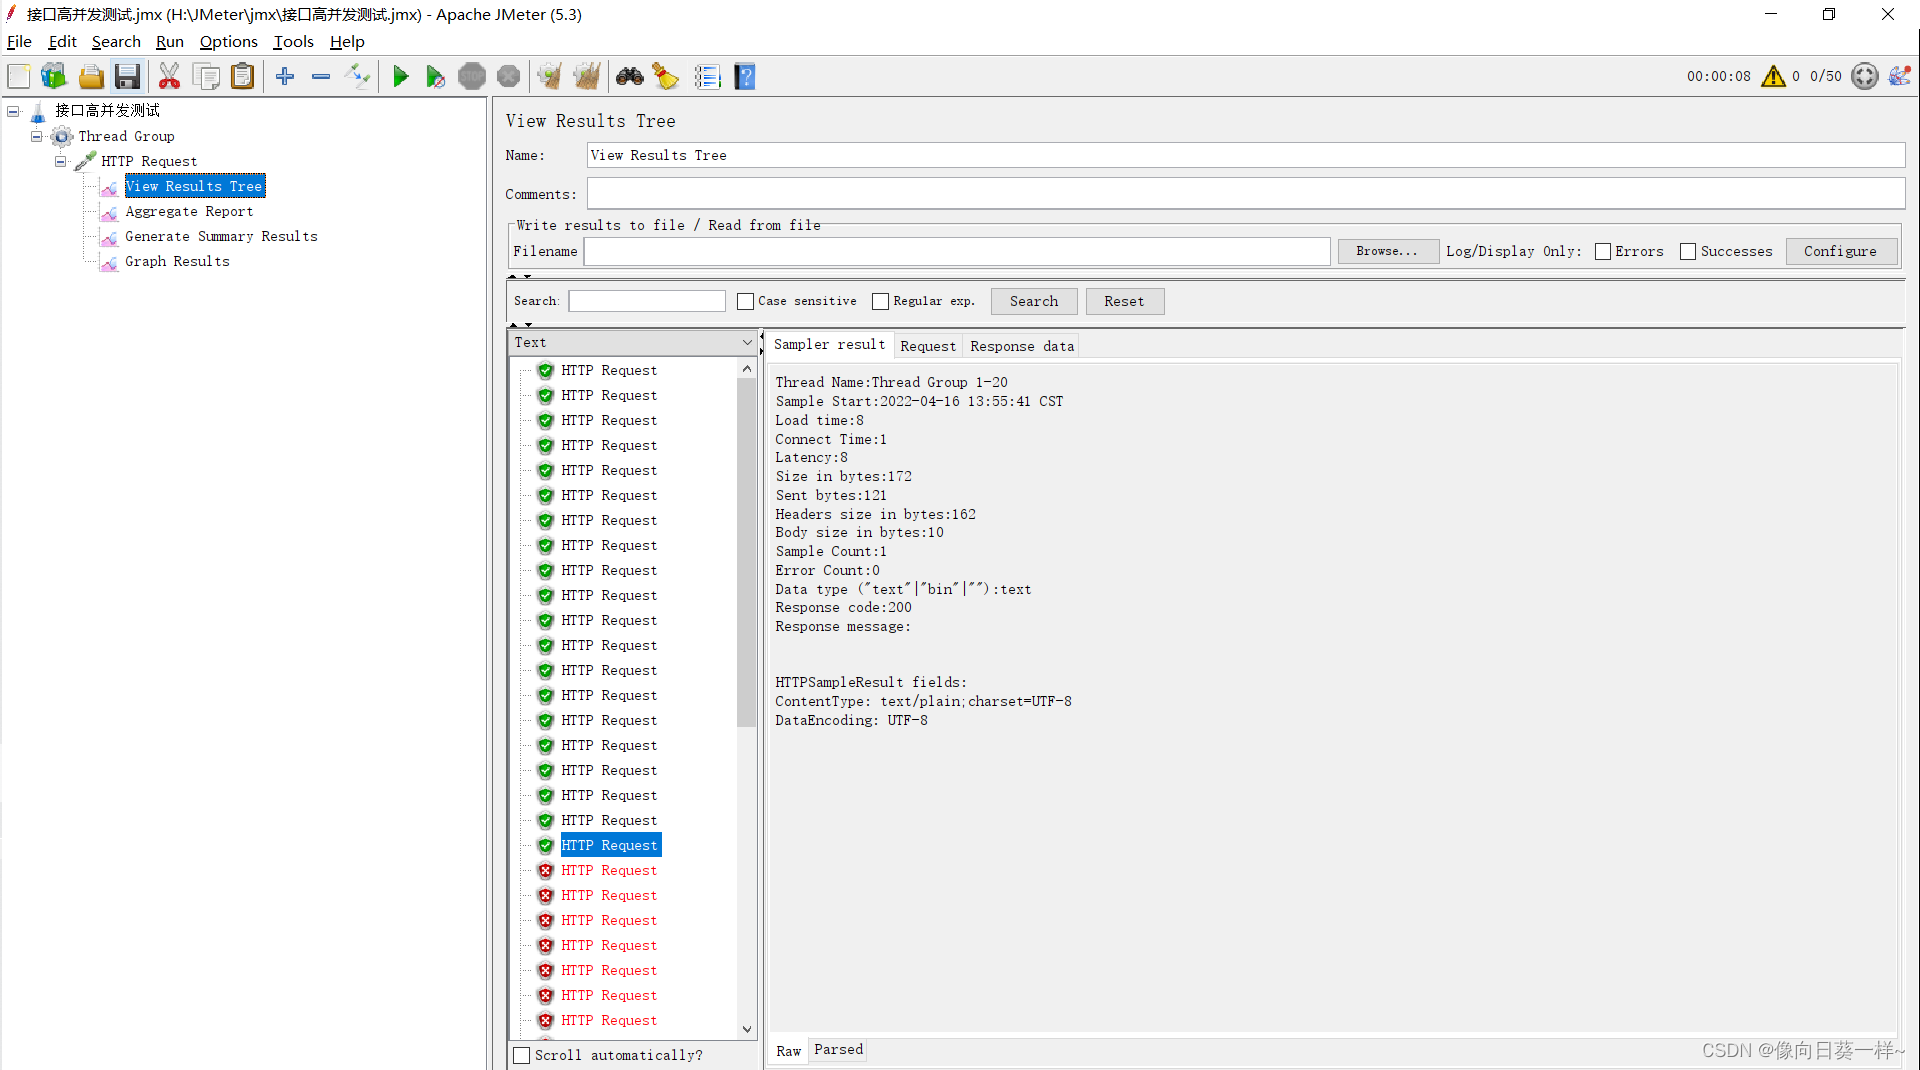Click the Clear All results icon

pyautogui.click(x=587, y=77)
